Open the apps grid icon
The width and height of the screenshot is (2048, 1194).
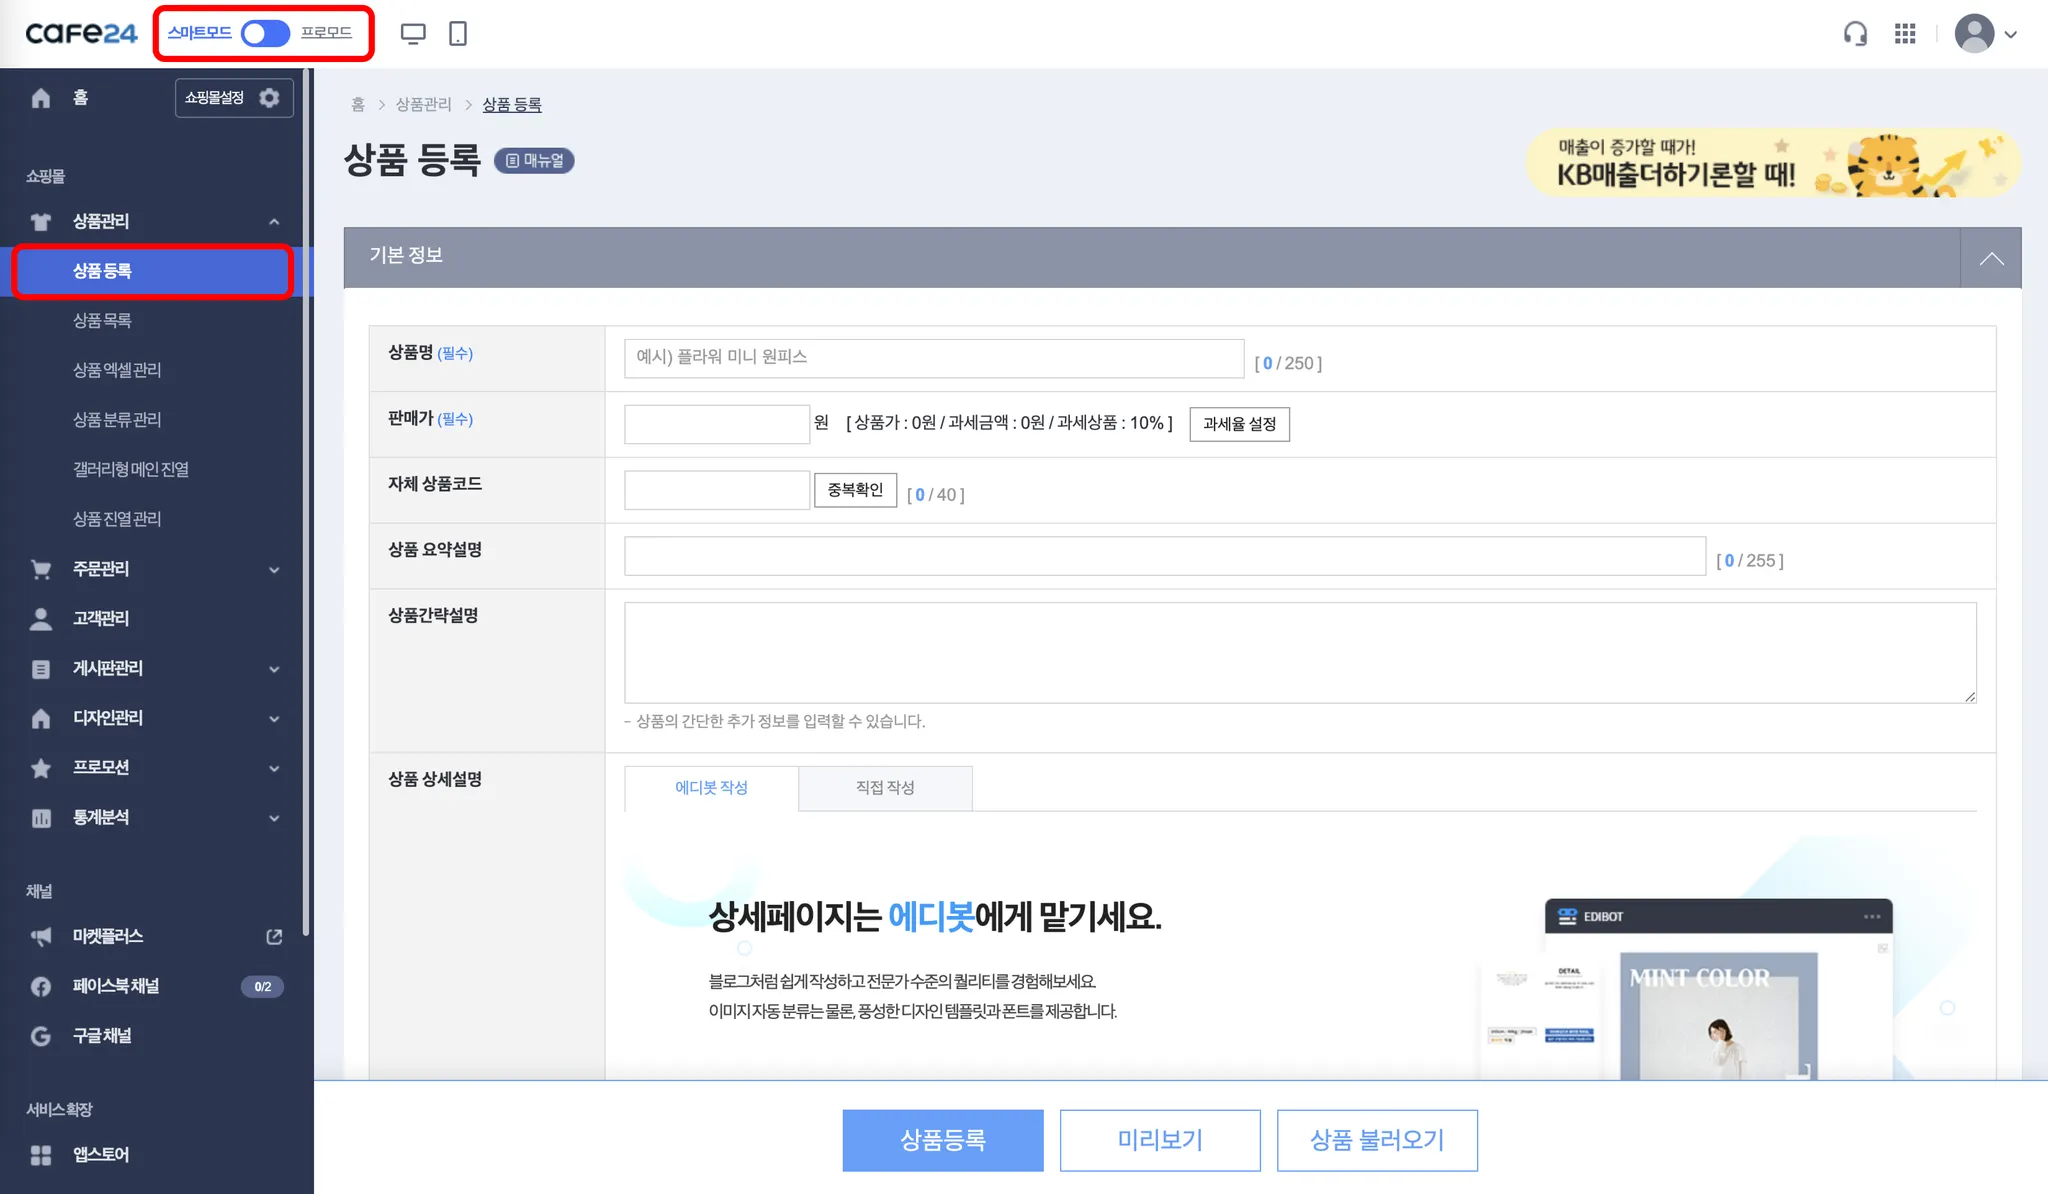click(x=1905, y=34)
